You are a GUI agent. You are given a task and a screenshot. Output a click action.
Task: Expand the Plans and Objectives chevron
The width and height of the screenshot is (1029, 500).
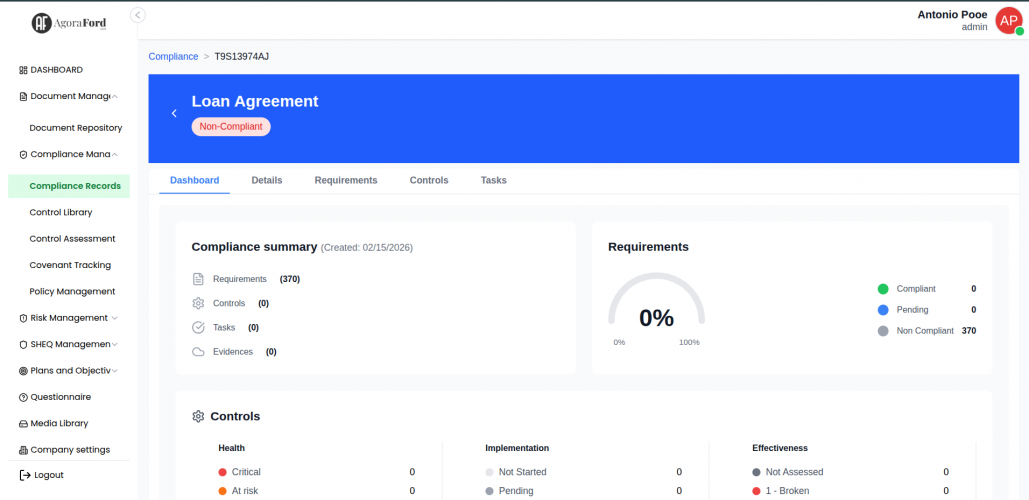pyautogui.click(x=115, y=371)
